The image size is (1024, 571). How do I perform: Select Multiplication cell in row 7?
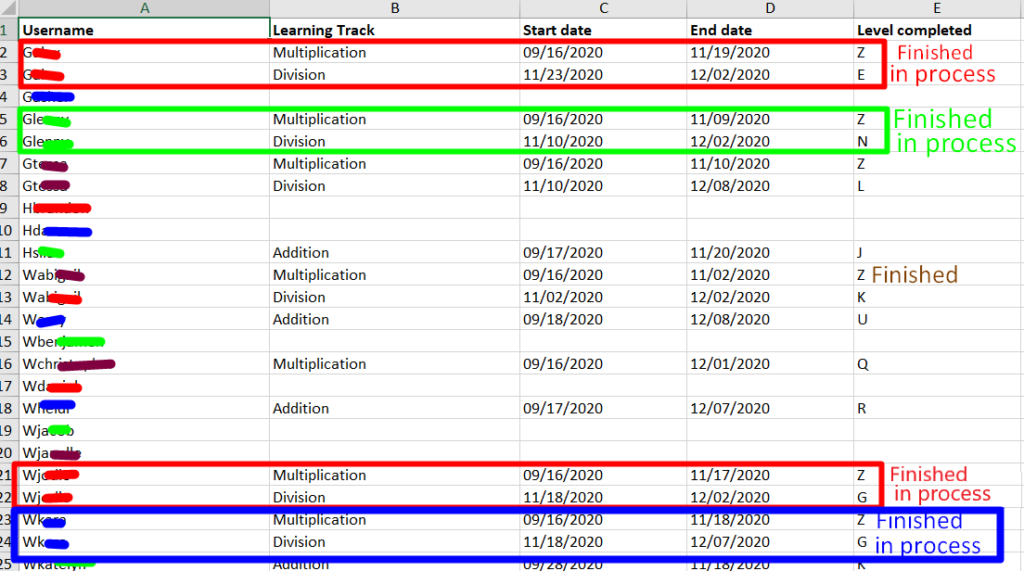(394, 163)
